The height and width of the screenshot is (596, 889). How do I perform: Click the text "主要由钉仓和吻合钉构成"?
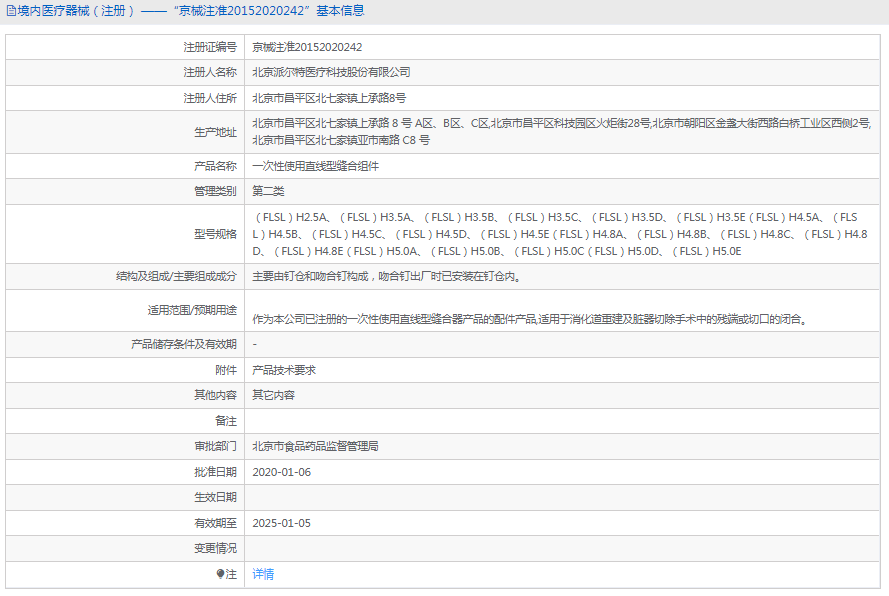coord(310,276)
